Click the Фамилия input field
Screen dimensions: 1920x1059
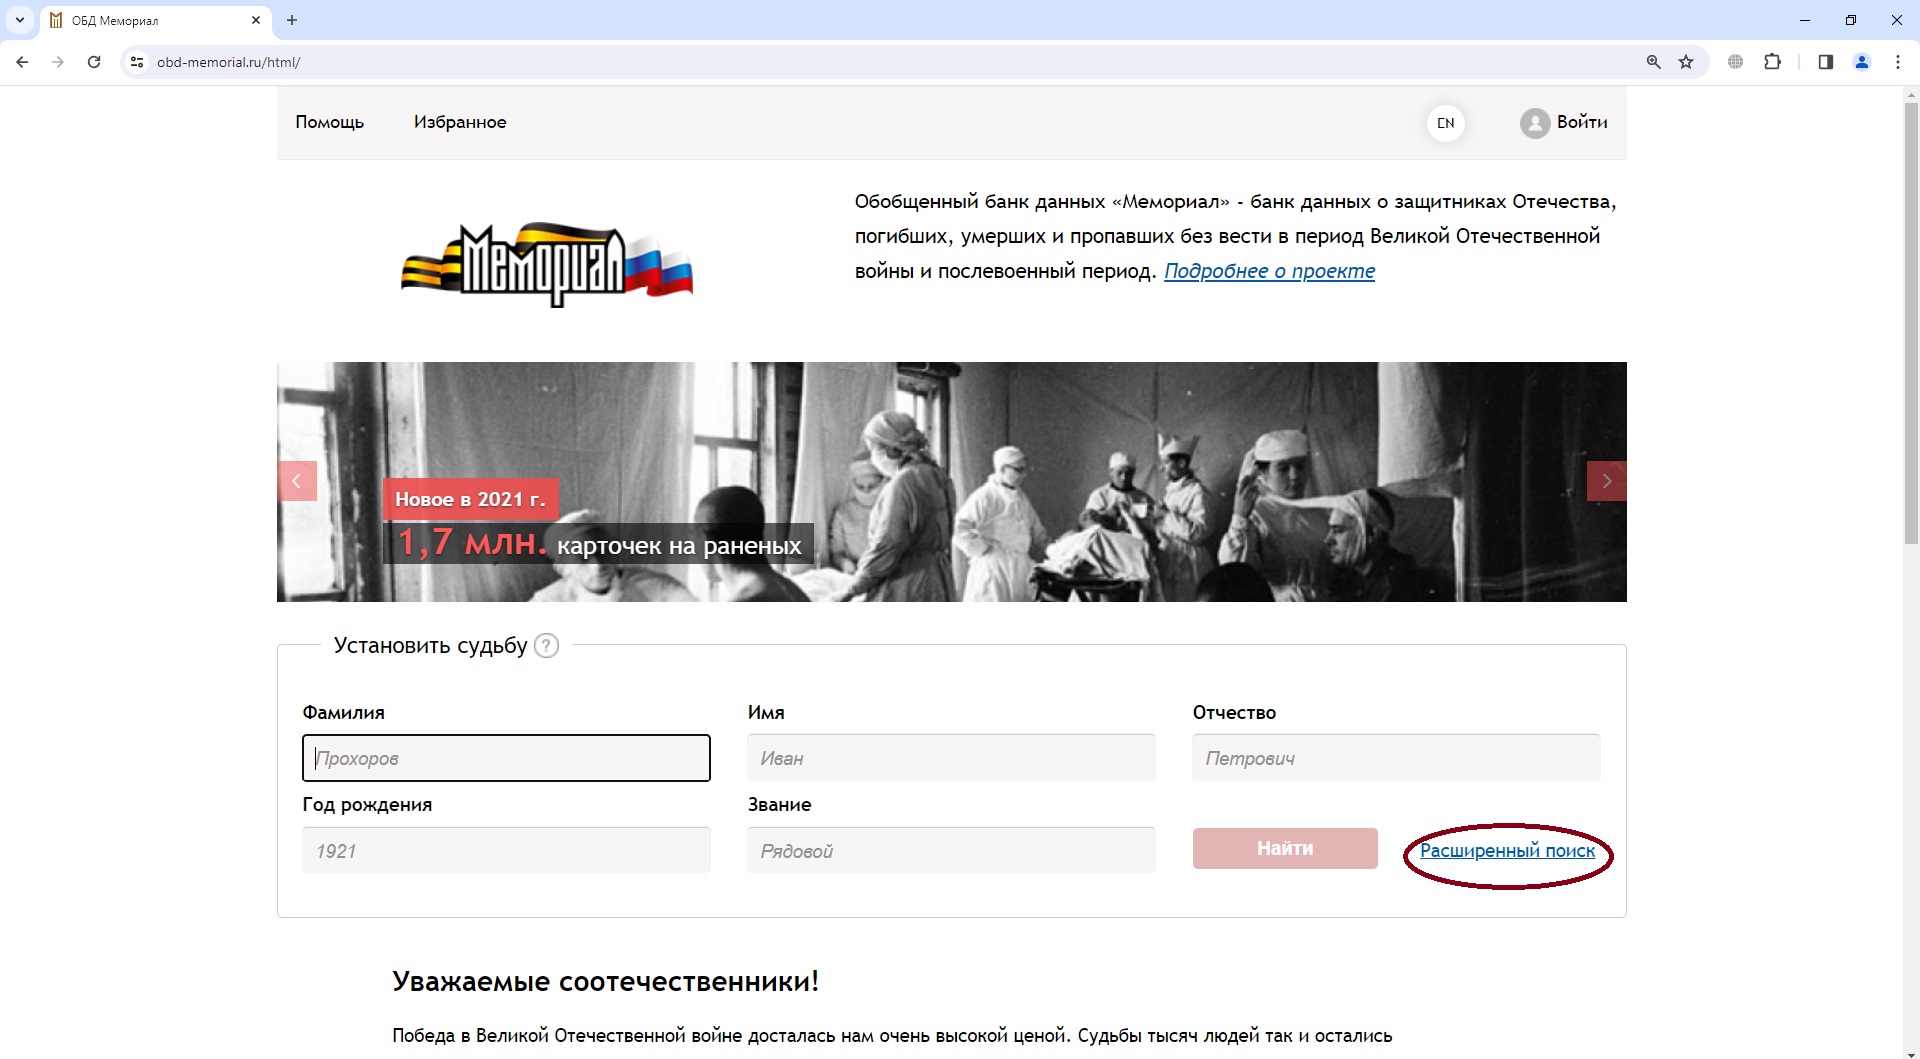tap(506, 758)
